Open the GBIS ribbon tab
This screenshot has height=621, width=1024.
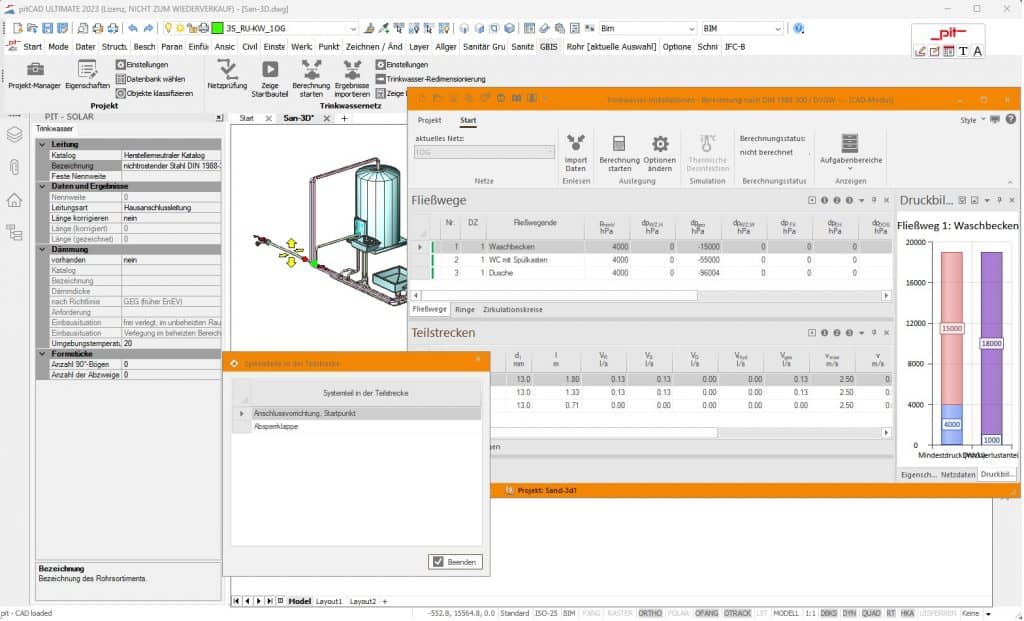(549, 46)
